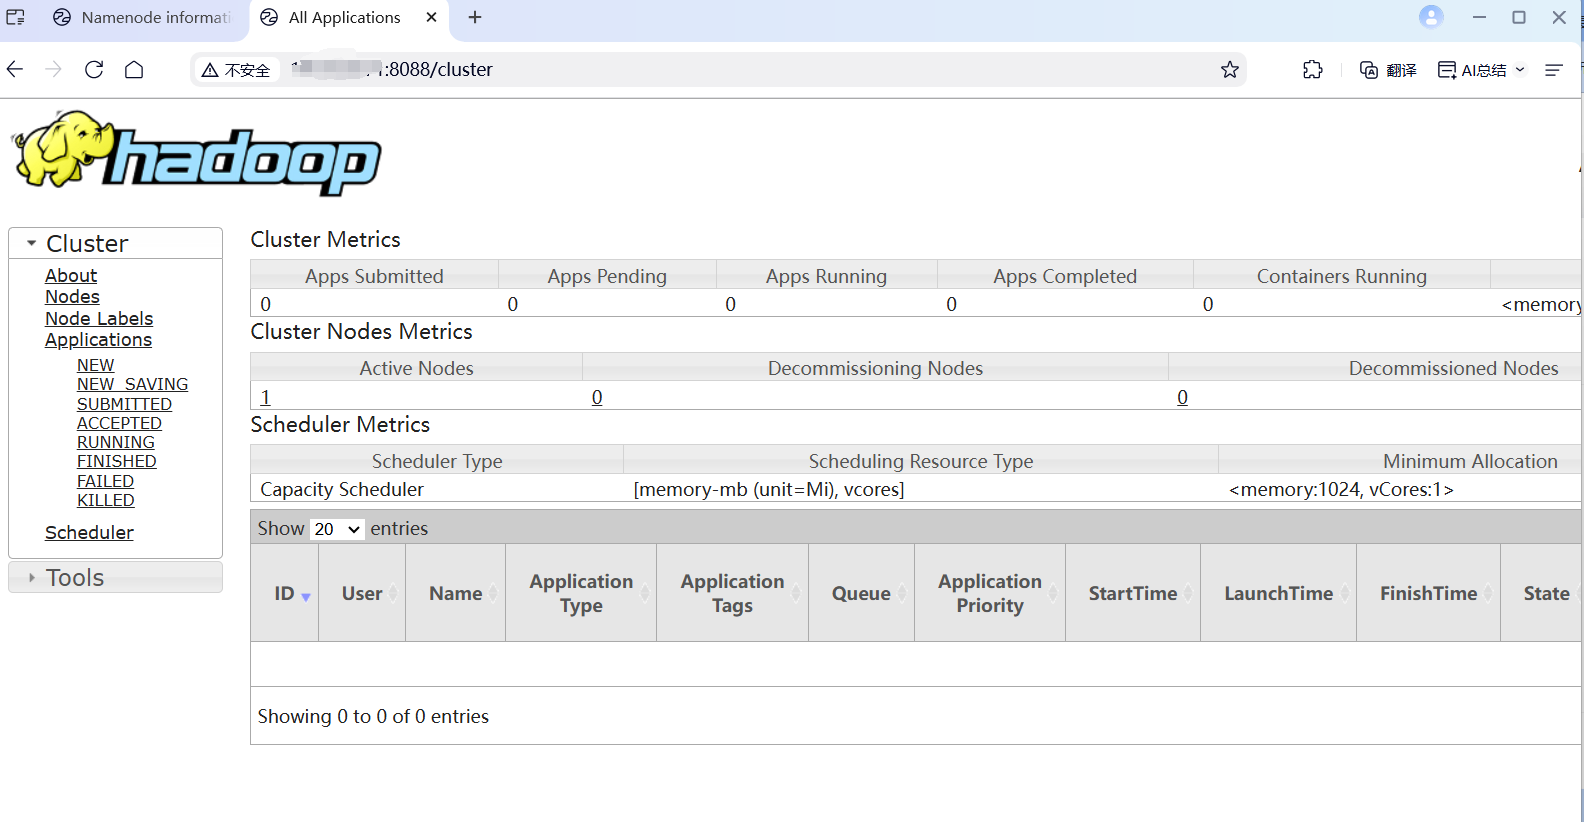Screen dimensions: 1584x822
Task: Sort the table by ID column
Action: tap(284, 593)
